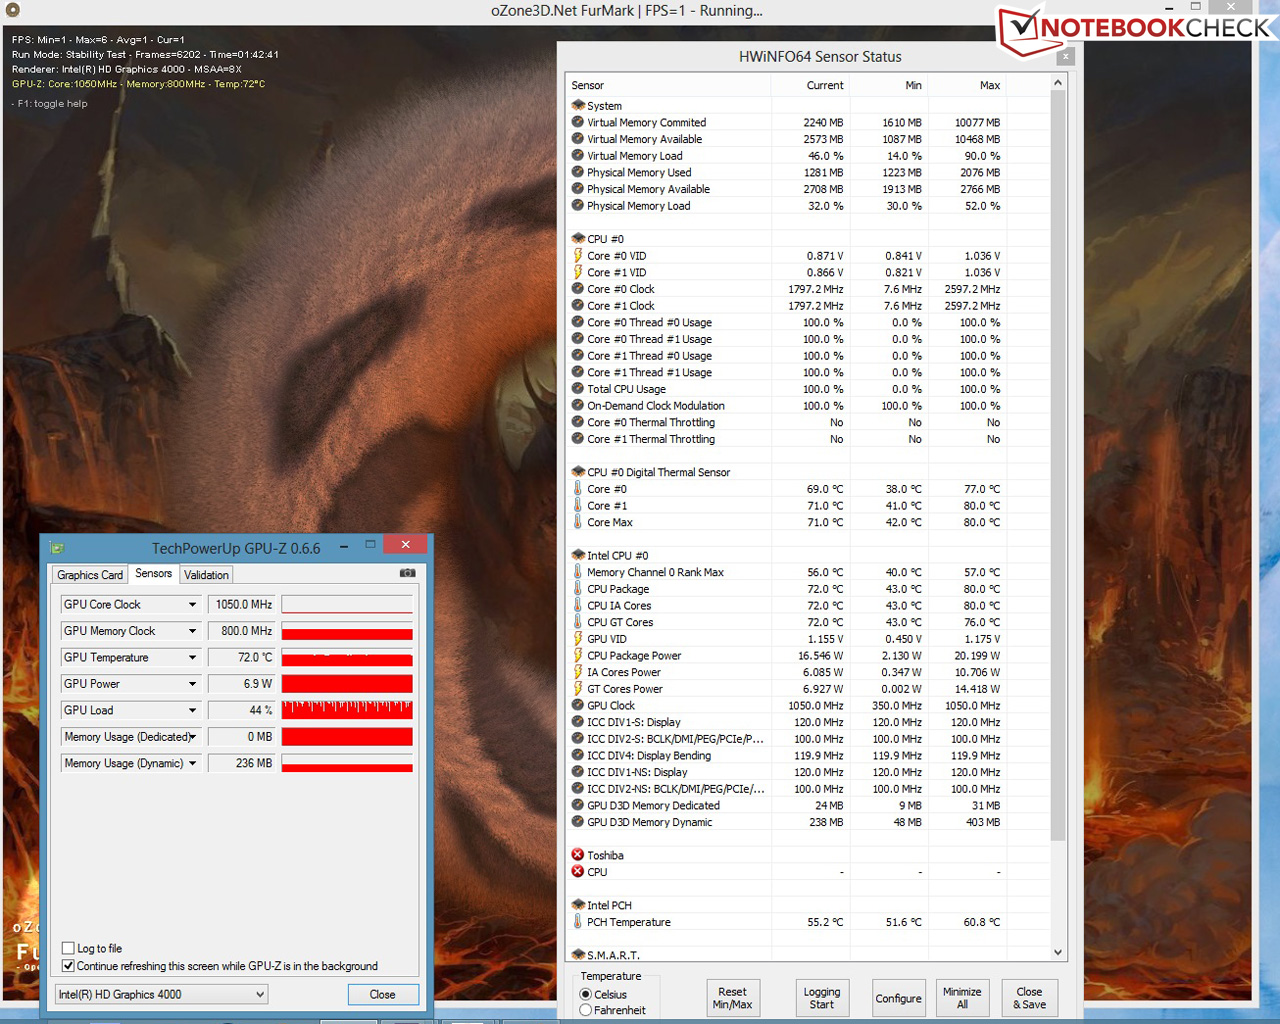Select the Sensors tab in GPU-Z

coord(154,573)
